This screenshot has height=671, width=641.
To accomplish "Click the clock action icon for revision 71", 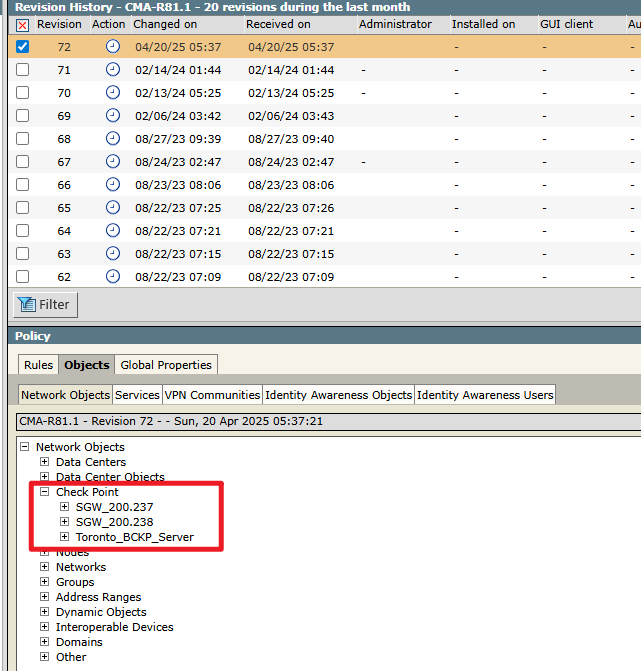I will point(112,70).
